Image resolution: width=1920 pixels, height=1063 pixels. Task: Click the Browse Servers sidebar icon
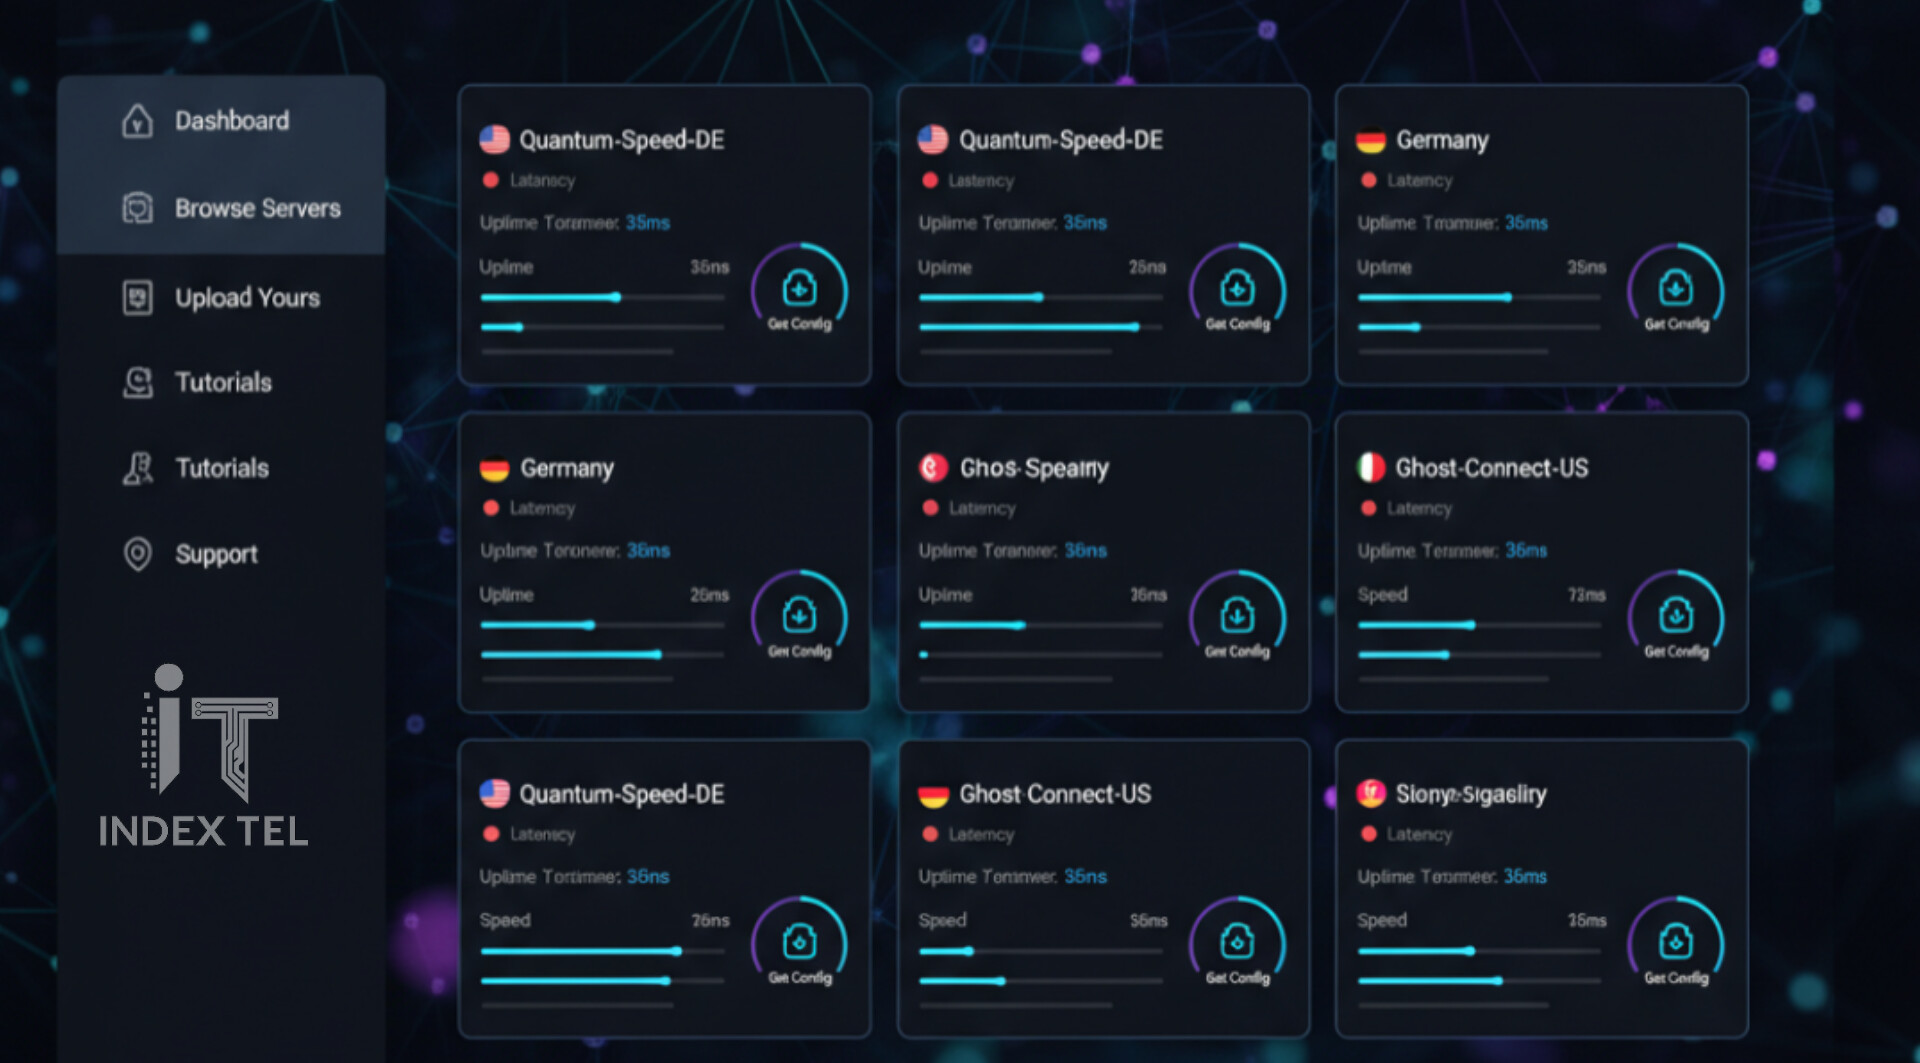(137, 208)
